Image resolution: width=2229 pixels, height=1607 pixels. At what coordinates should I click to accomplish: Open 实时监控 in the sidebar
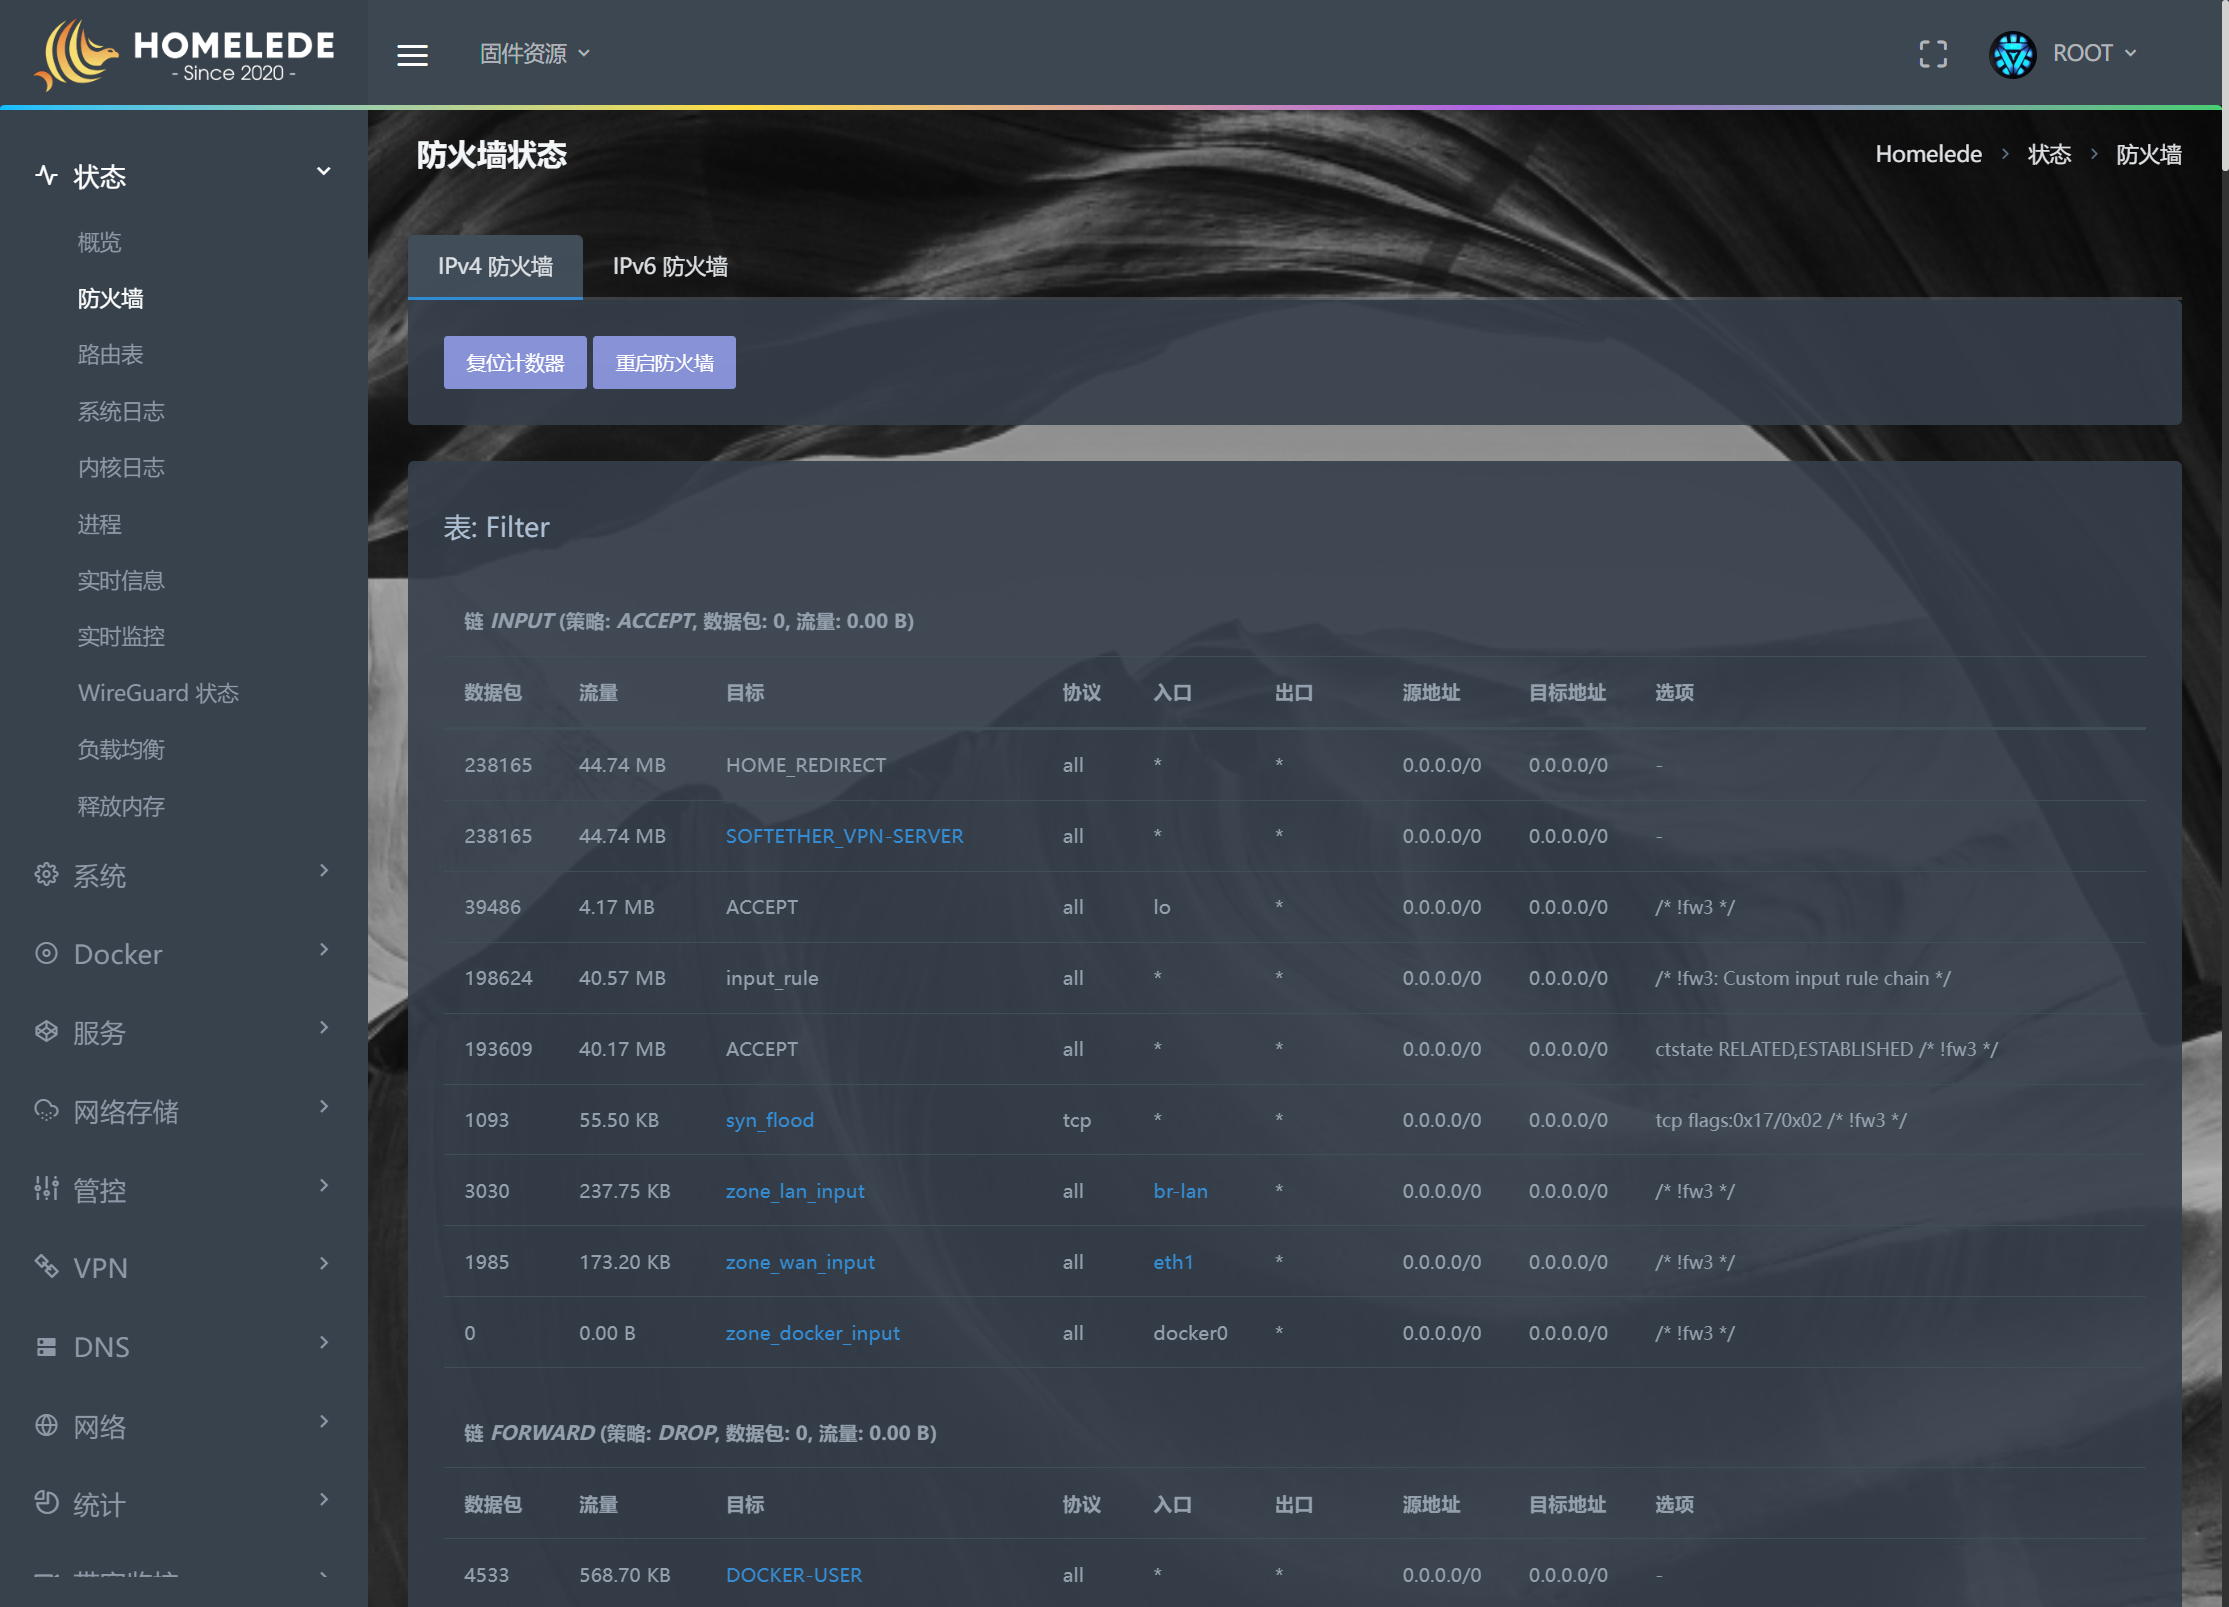coord(121,636)
